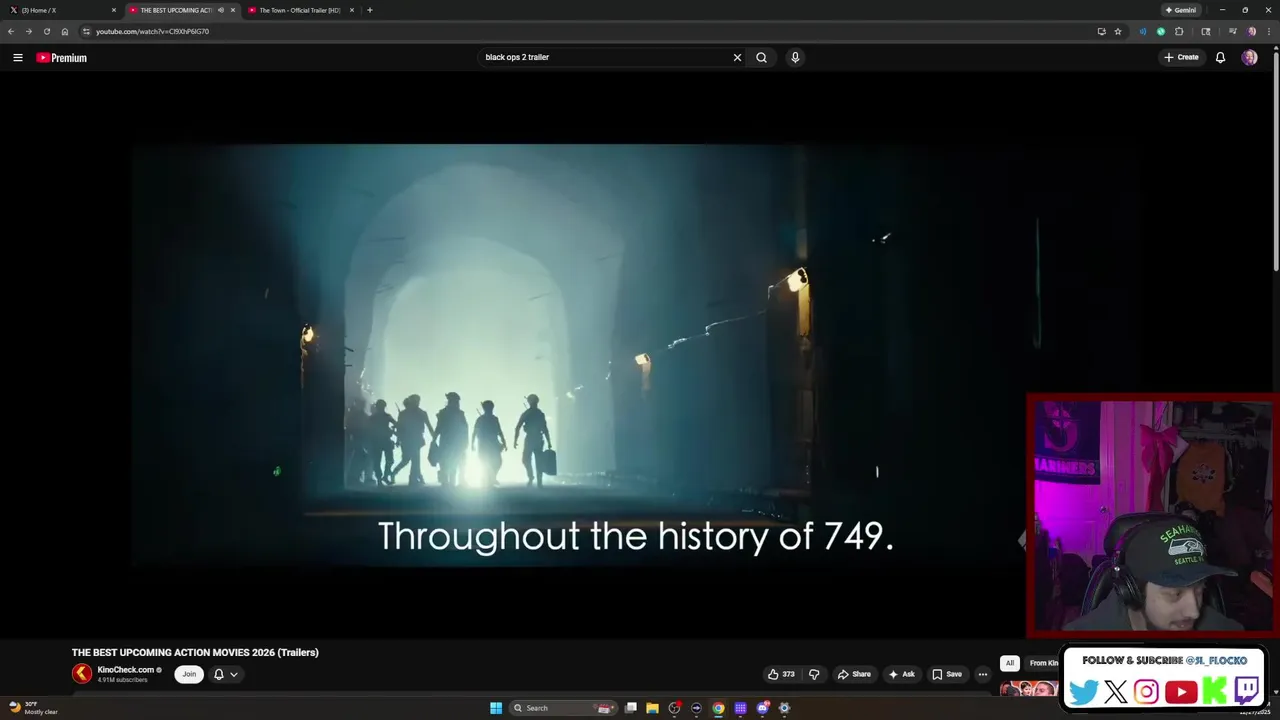Open Chrome from the taskbar

pyautogui.click(x=718, y=708)
